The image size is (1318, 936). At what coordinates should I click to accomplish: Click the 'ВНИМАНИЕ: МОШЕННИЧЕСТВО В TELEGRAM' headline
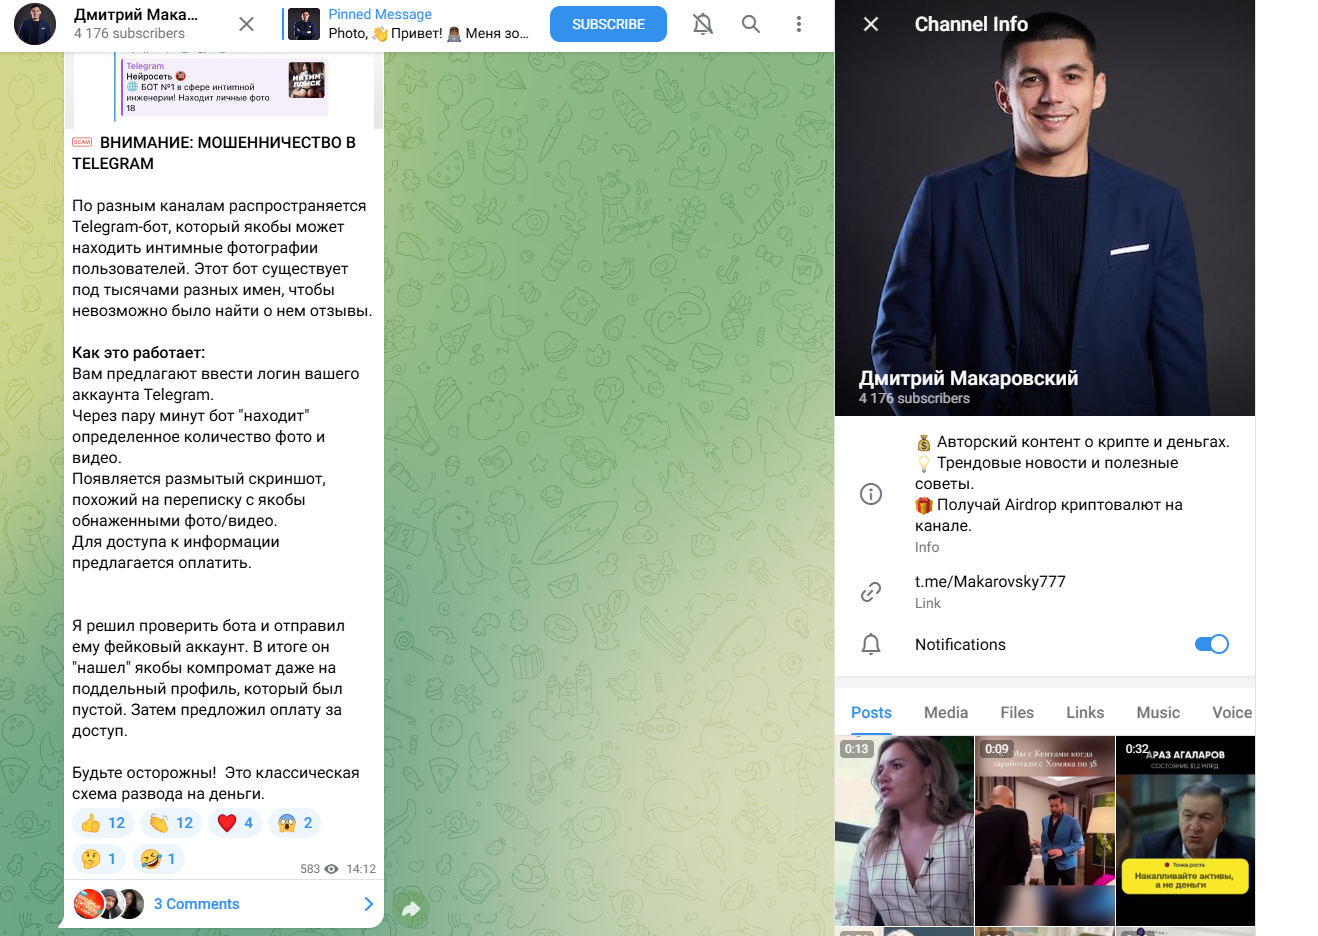(x=214, y=153)
